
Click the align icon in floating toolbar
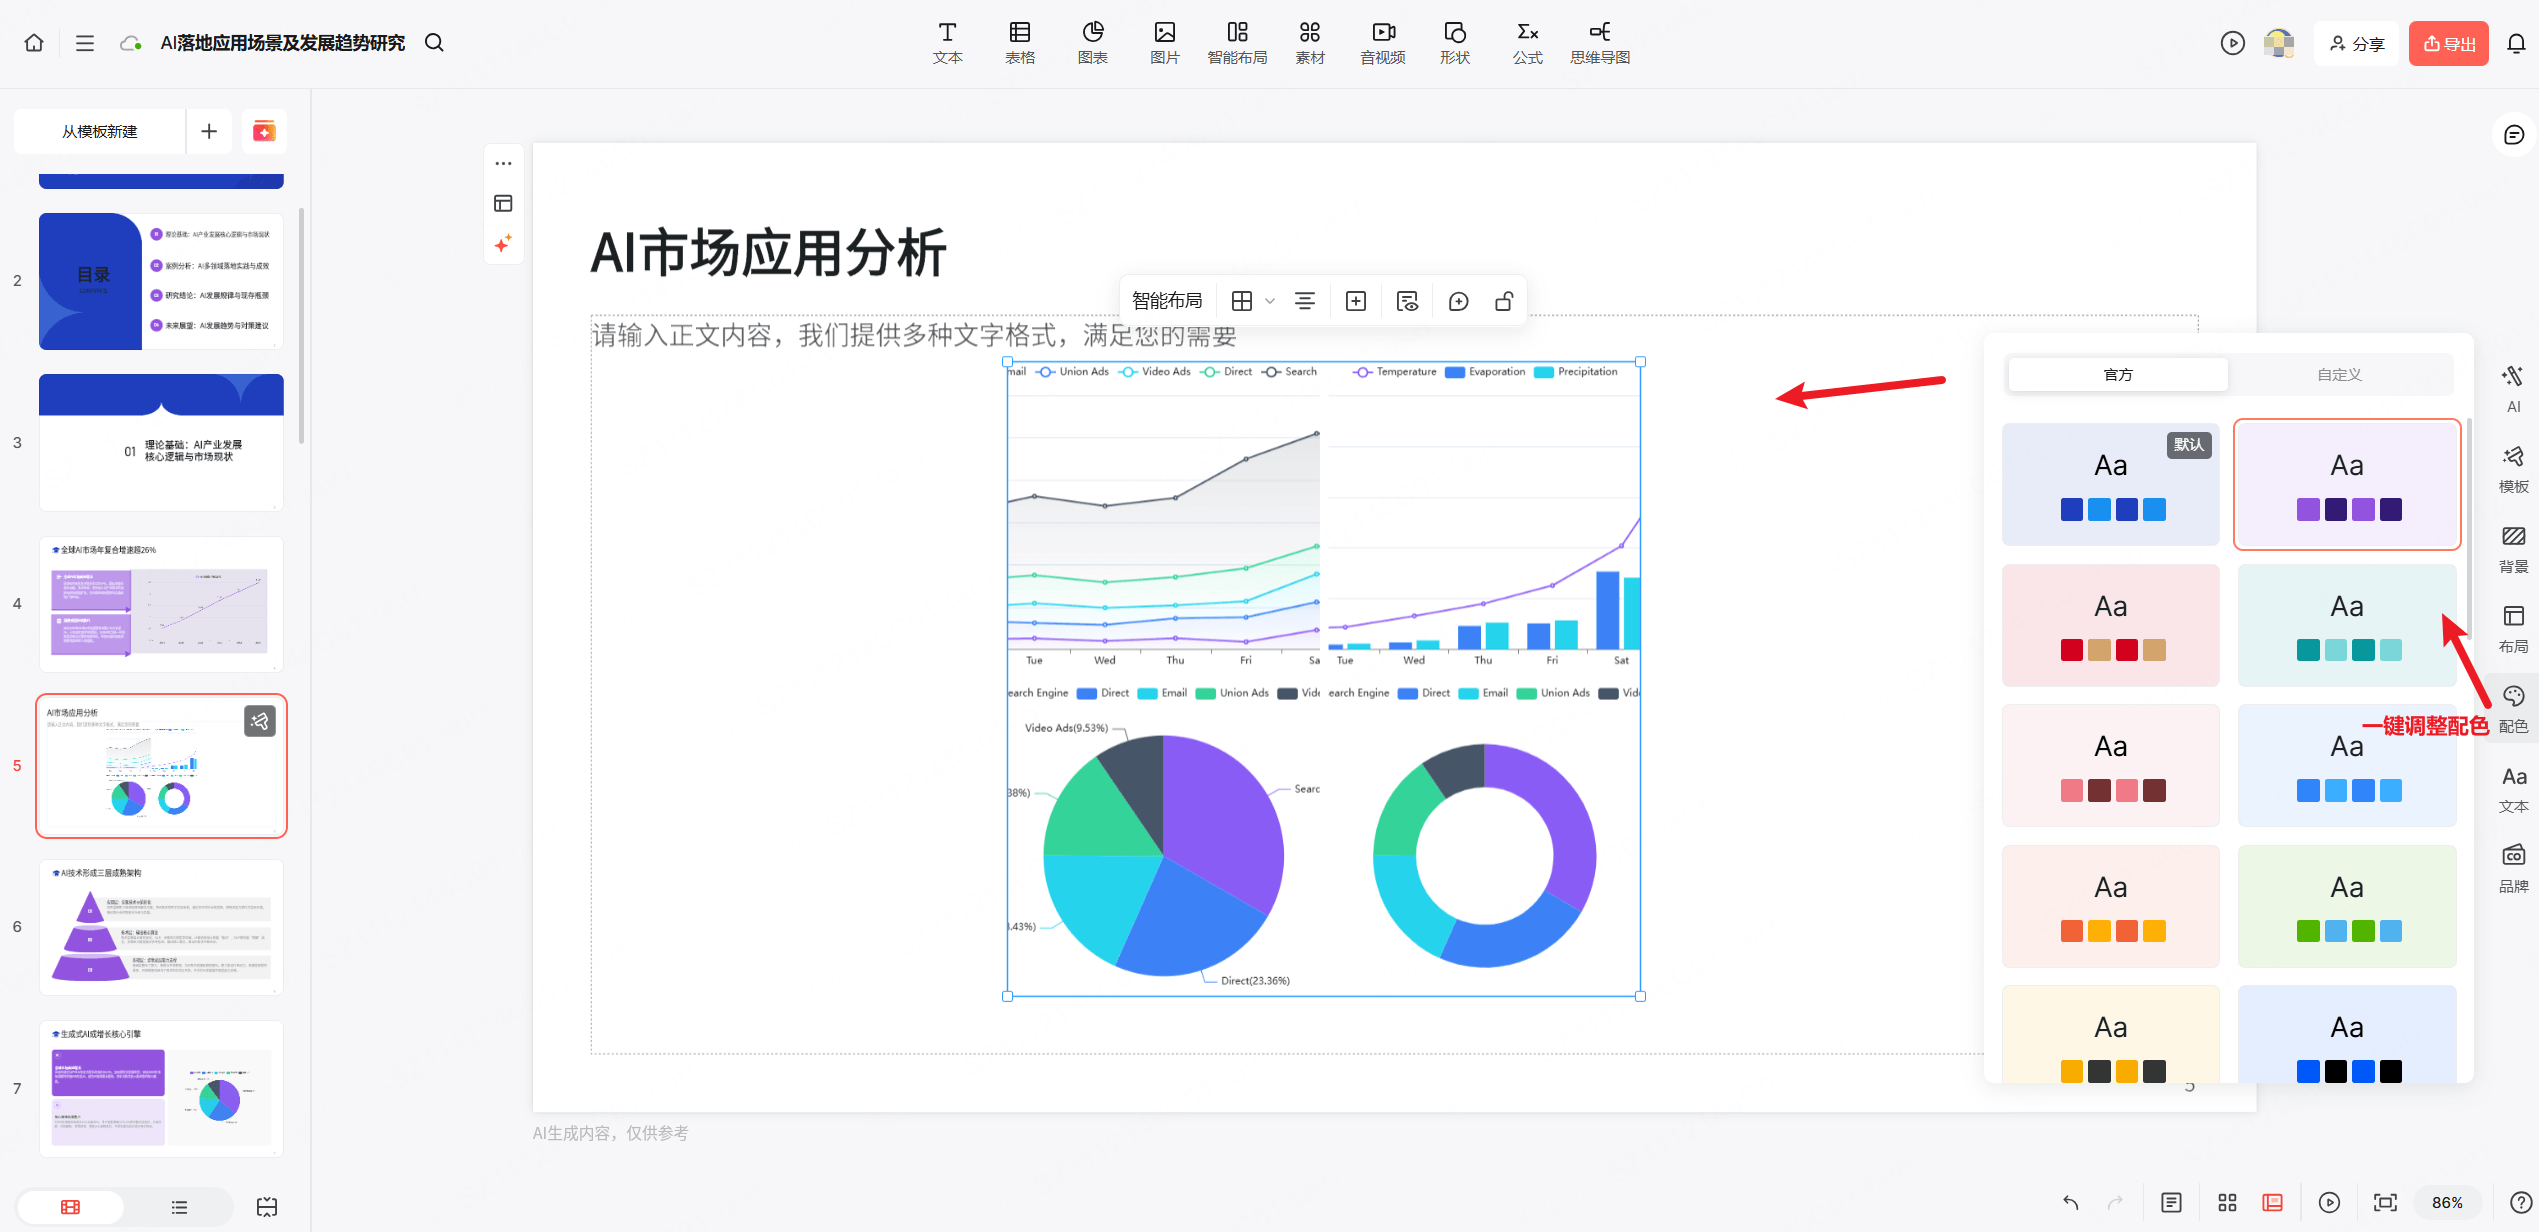(1305, 301)
